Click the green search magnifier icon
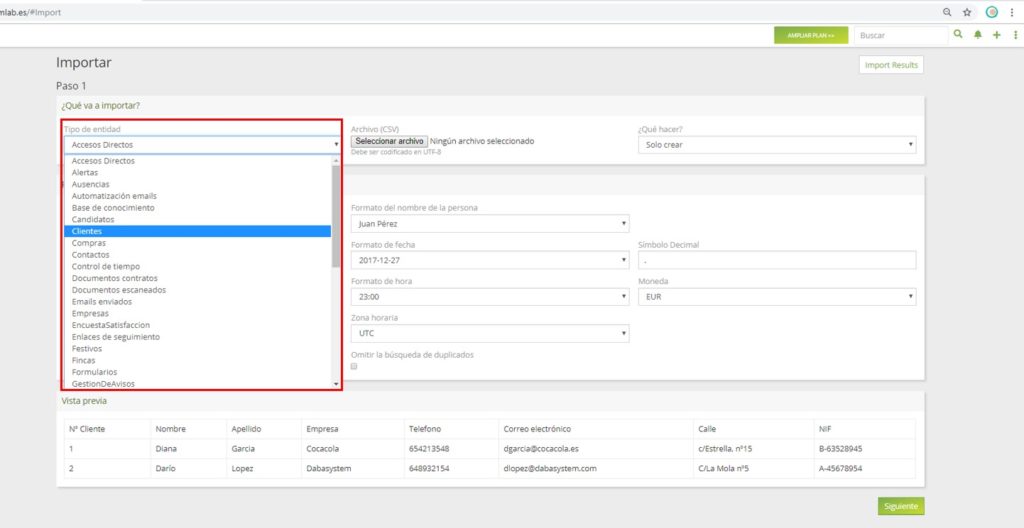This screenshot has height=528, width=1024. coord(957,35)
